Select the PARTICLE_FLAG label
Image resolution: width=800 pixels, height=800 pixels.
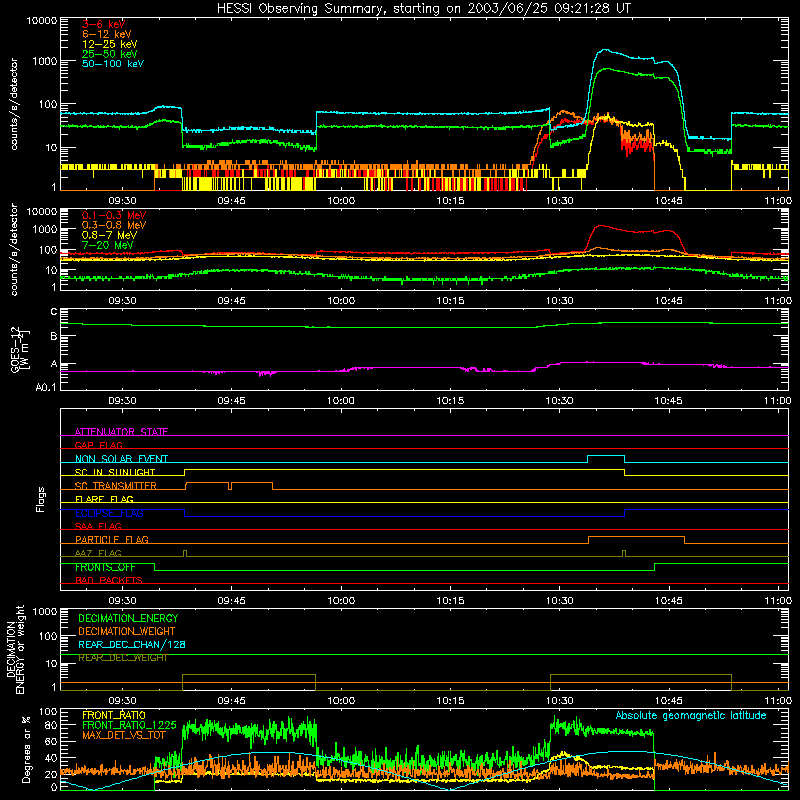[112, 539]
